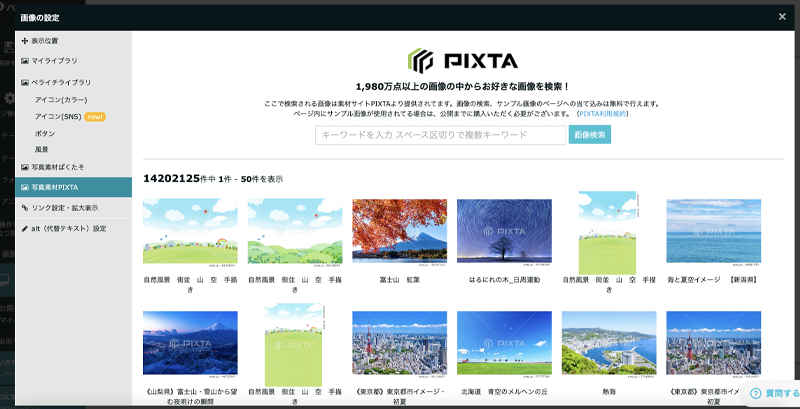
Task: Select the ペライチライブラリ section
Action: (61, 83)
